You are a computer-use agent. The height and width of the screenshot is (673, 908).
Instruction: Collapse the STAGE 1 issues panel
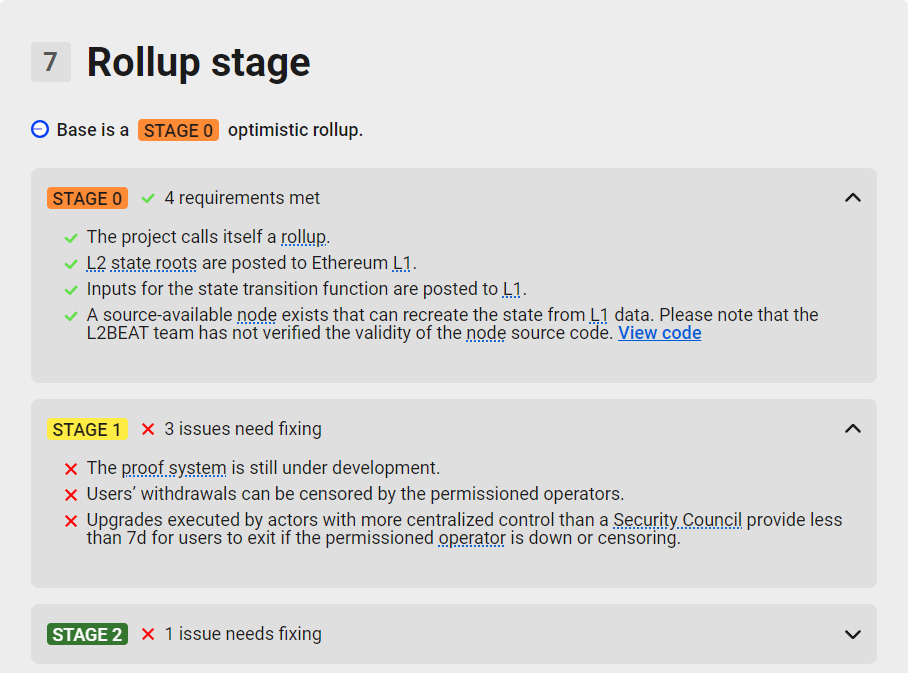pyautogui.click(x=852, y=429)
